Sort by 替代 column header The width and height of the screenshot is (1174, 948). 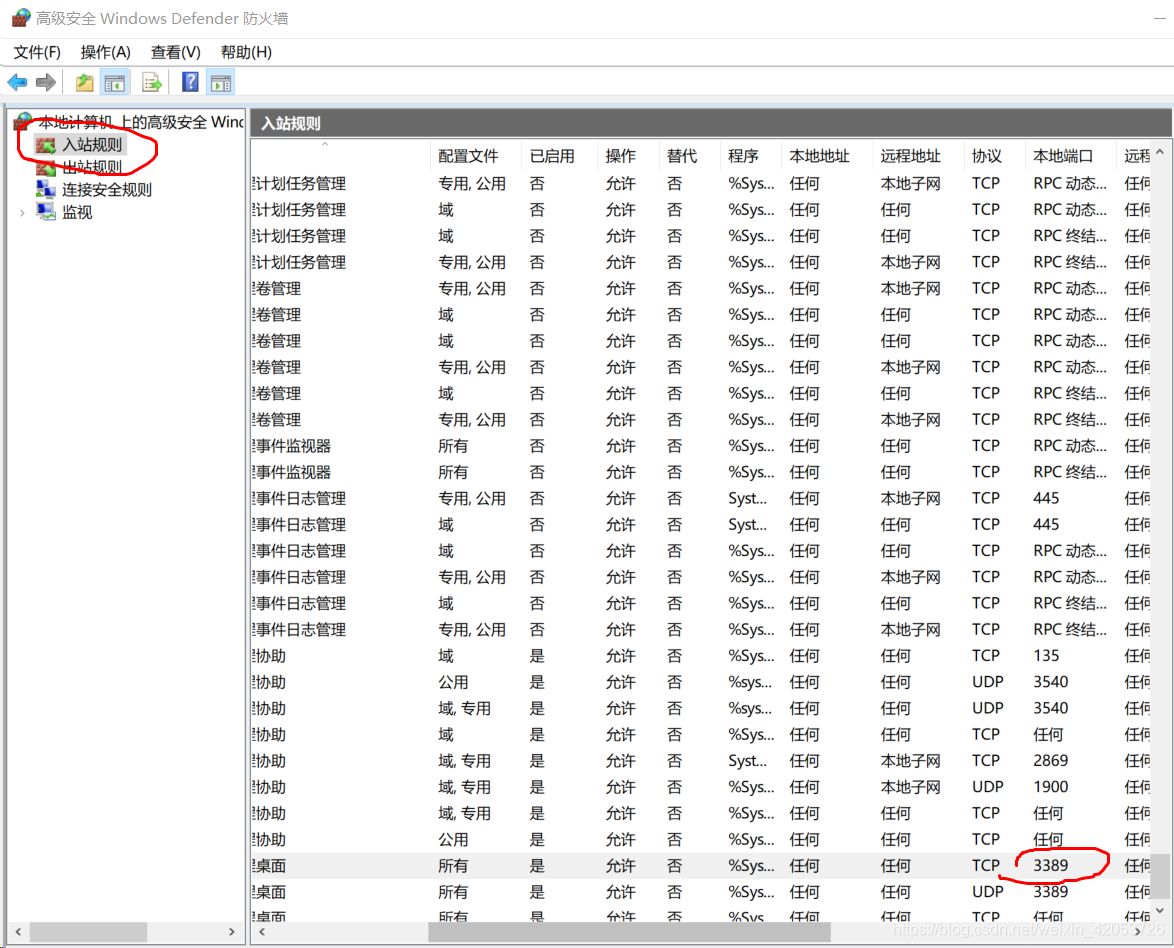pyautogui.click(x=691, y=156)
